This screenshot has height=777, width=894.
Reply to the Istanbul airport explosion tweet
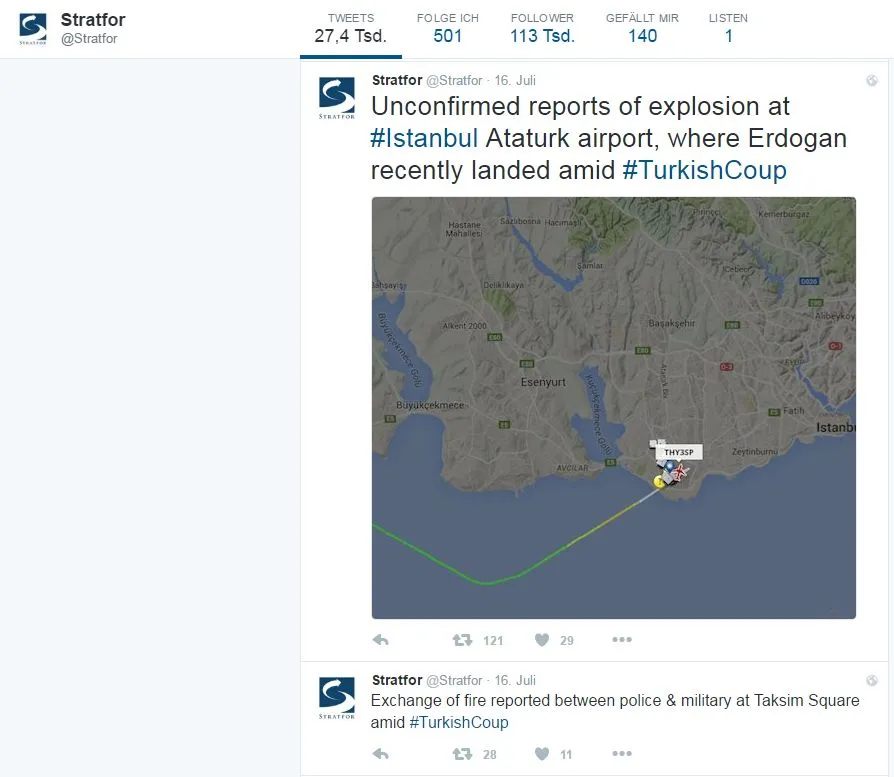click(x=380, y=640)
